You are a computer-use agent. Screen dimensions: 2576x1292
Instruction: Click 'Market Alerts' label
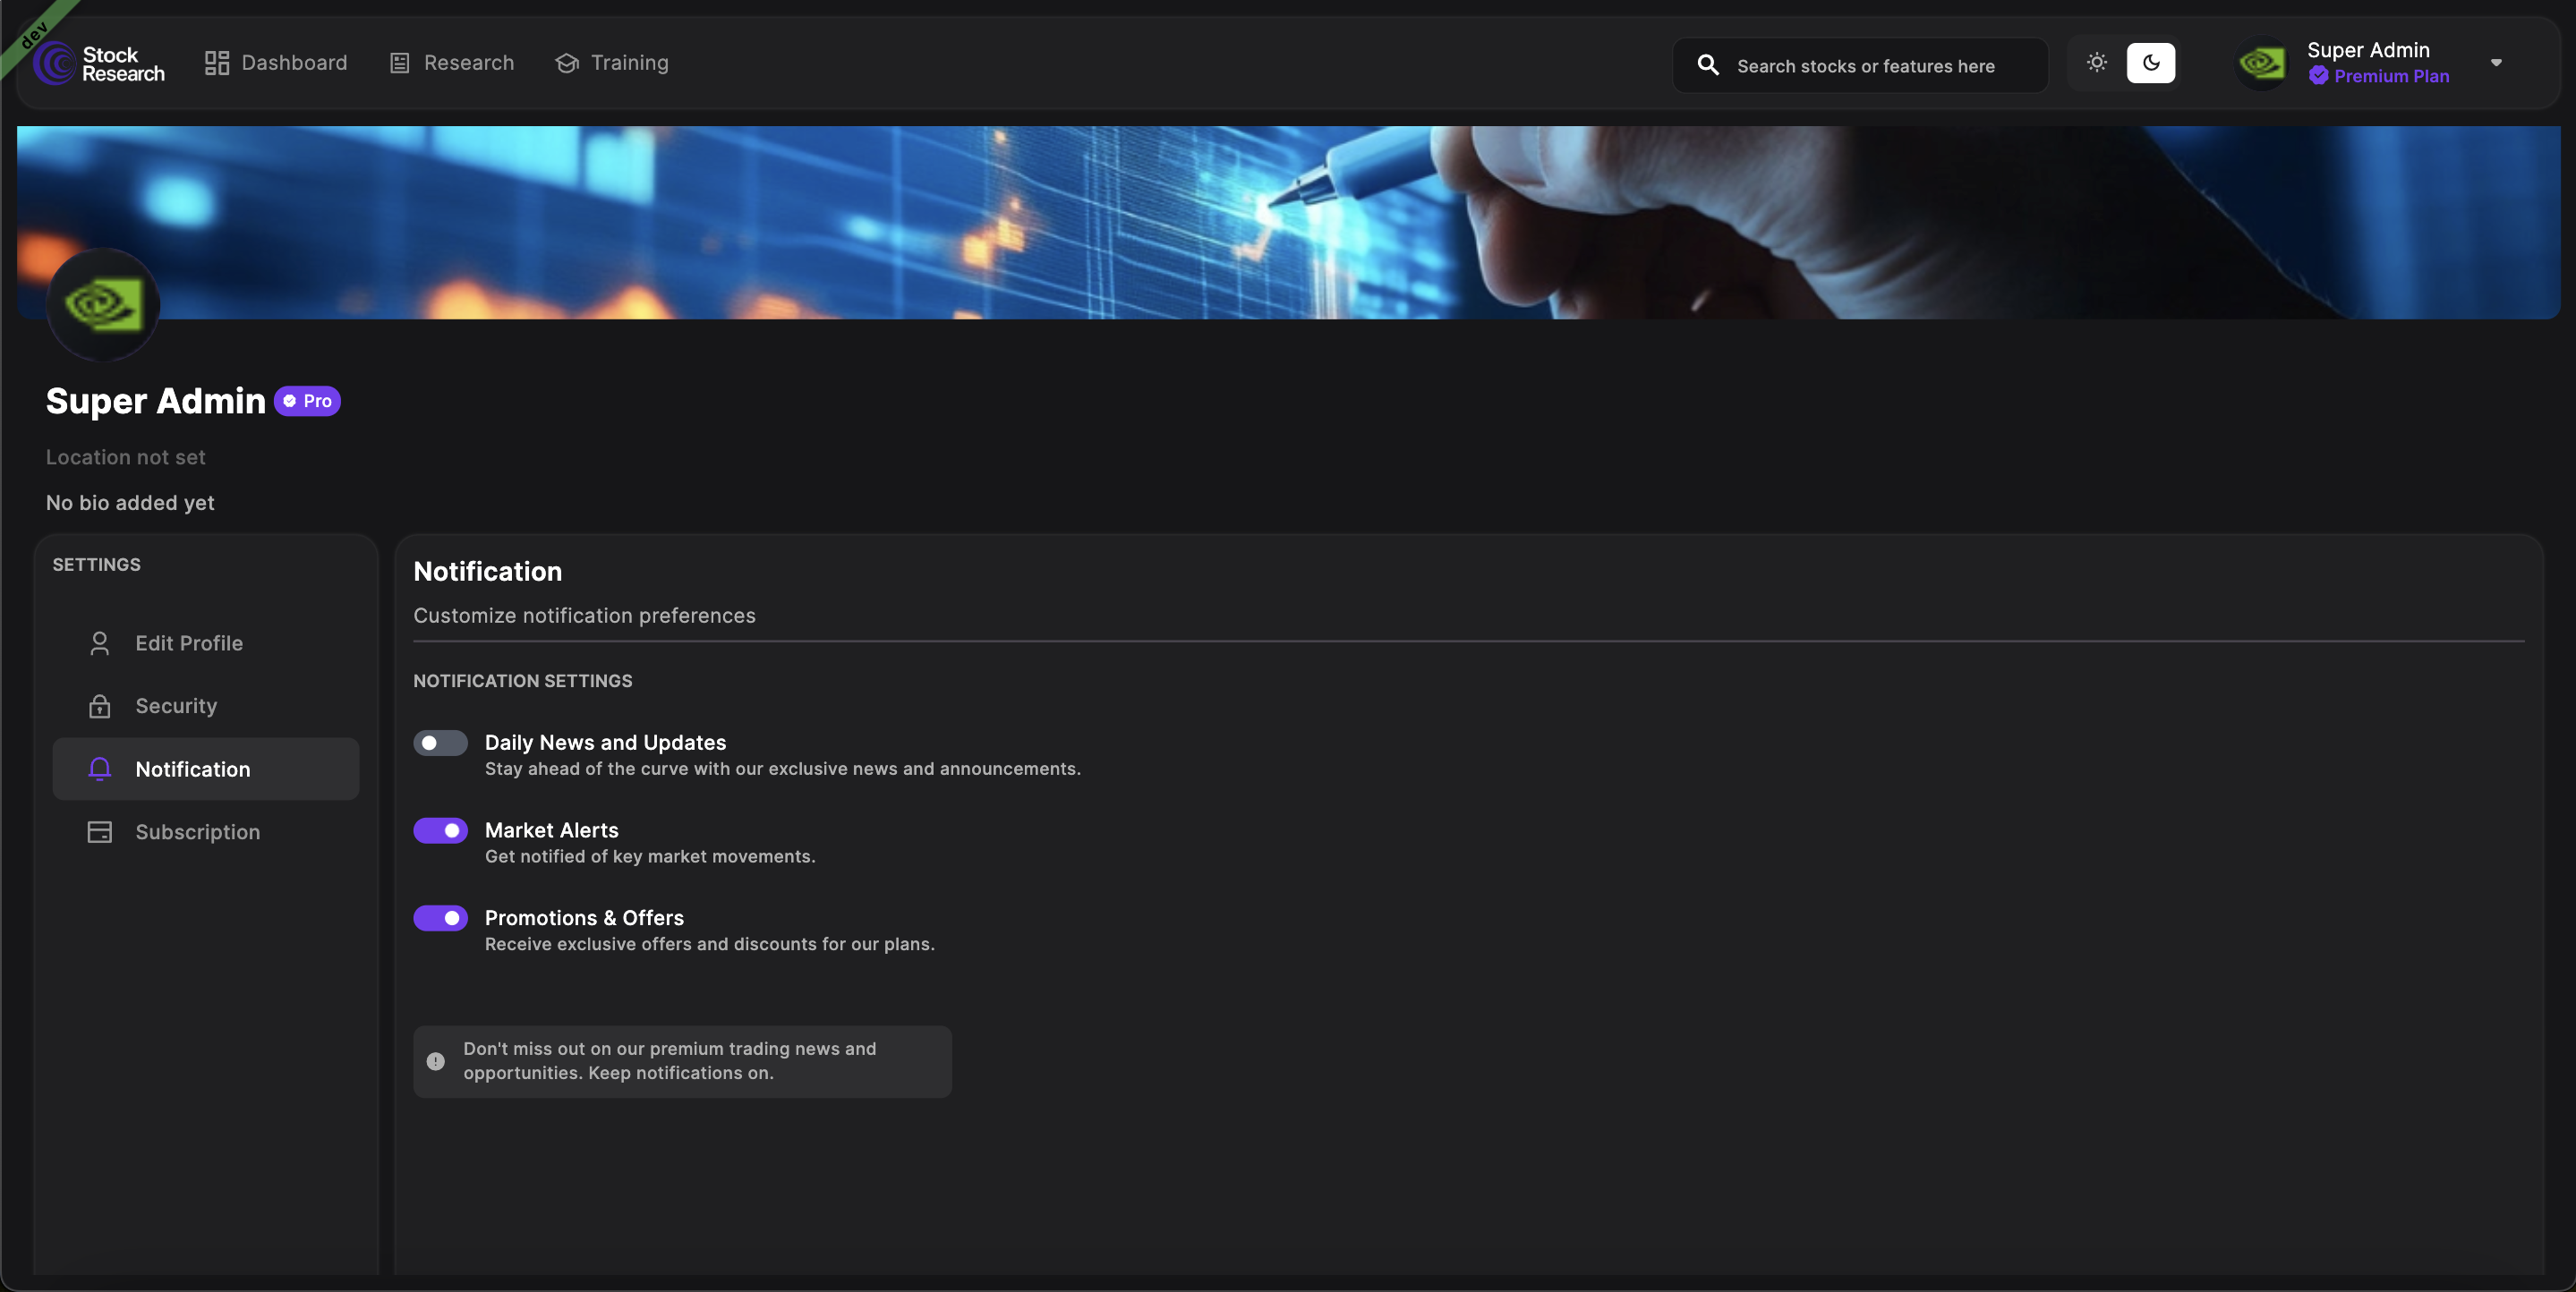pyautogui.click(x=551, y=831)
